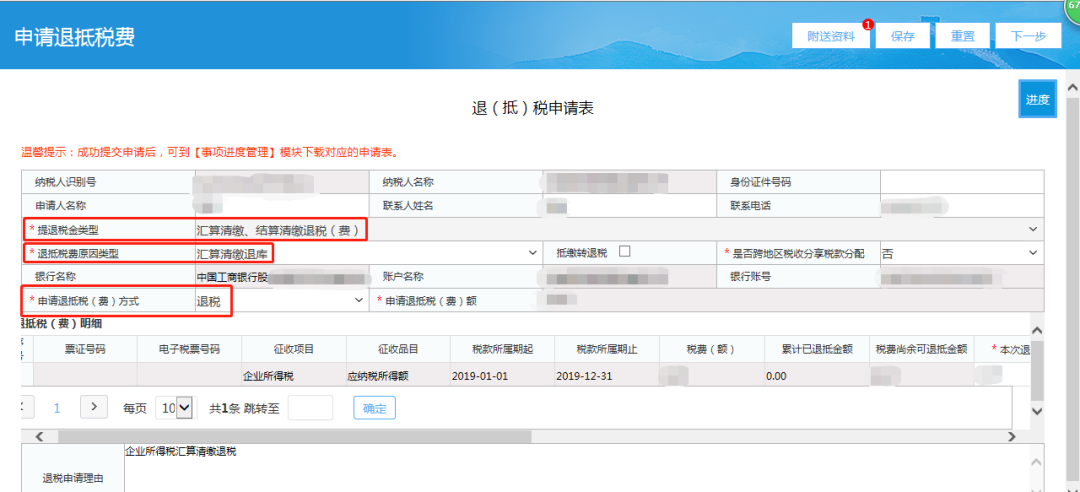This screenshot has width=1080, height=492.
Task: Click the 2019-01-01 date cell
Action: (501, 376)
